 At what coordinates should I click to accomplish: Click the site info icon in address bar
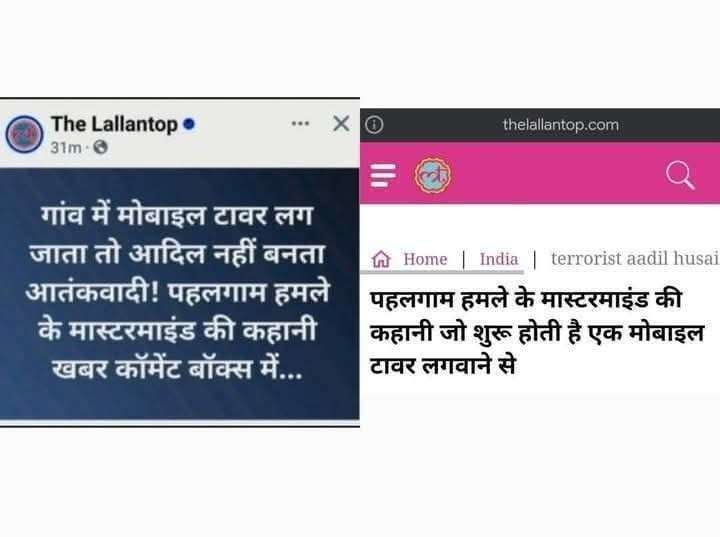click(x=374, y=124)
